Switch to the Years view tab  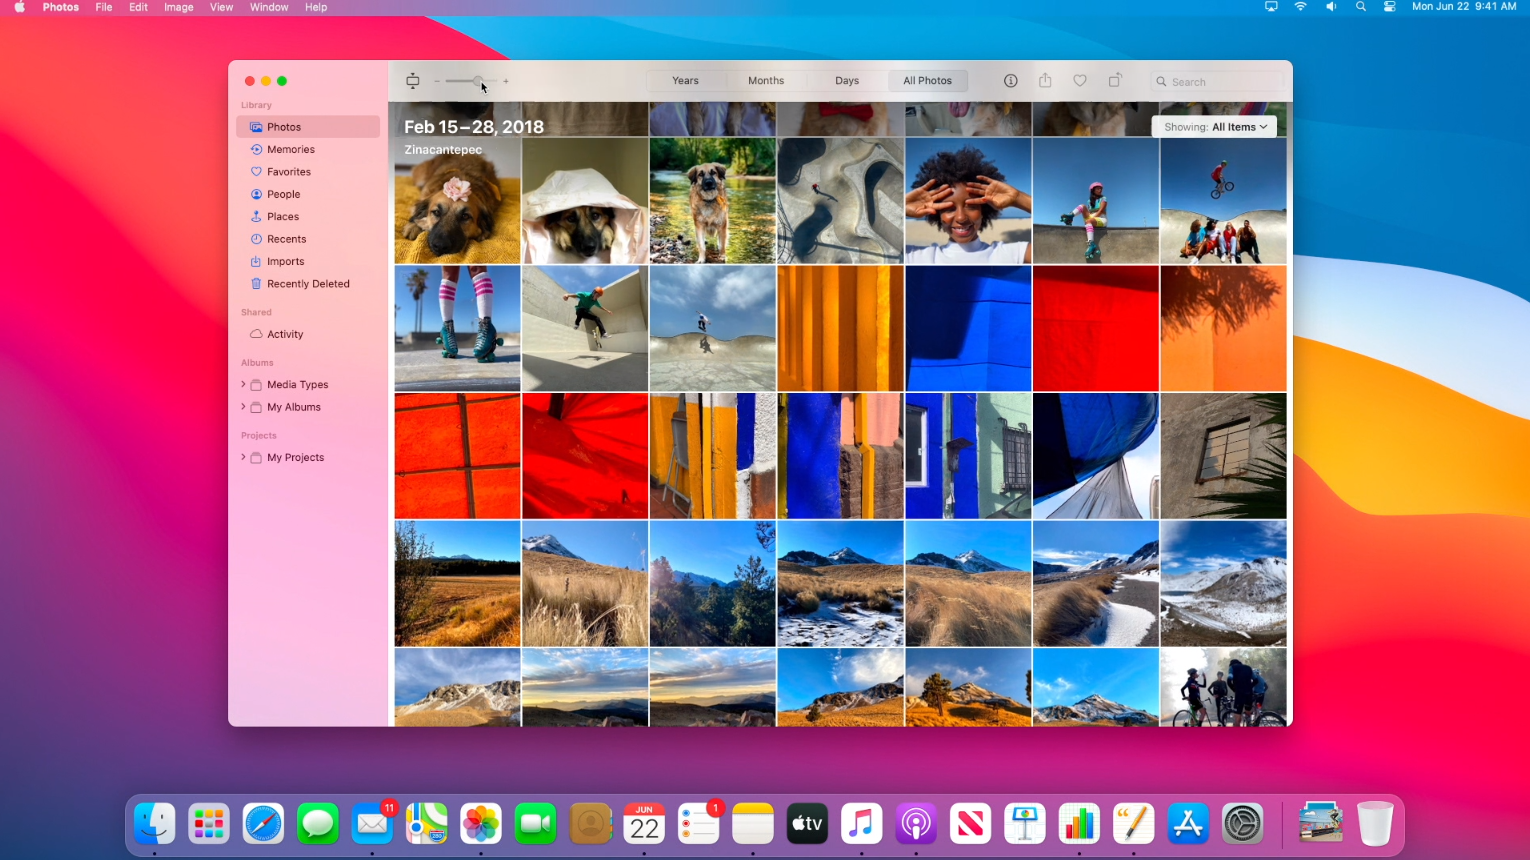[685, 81]
